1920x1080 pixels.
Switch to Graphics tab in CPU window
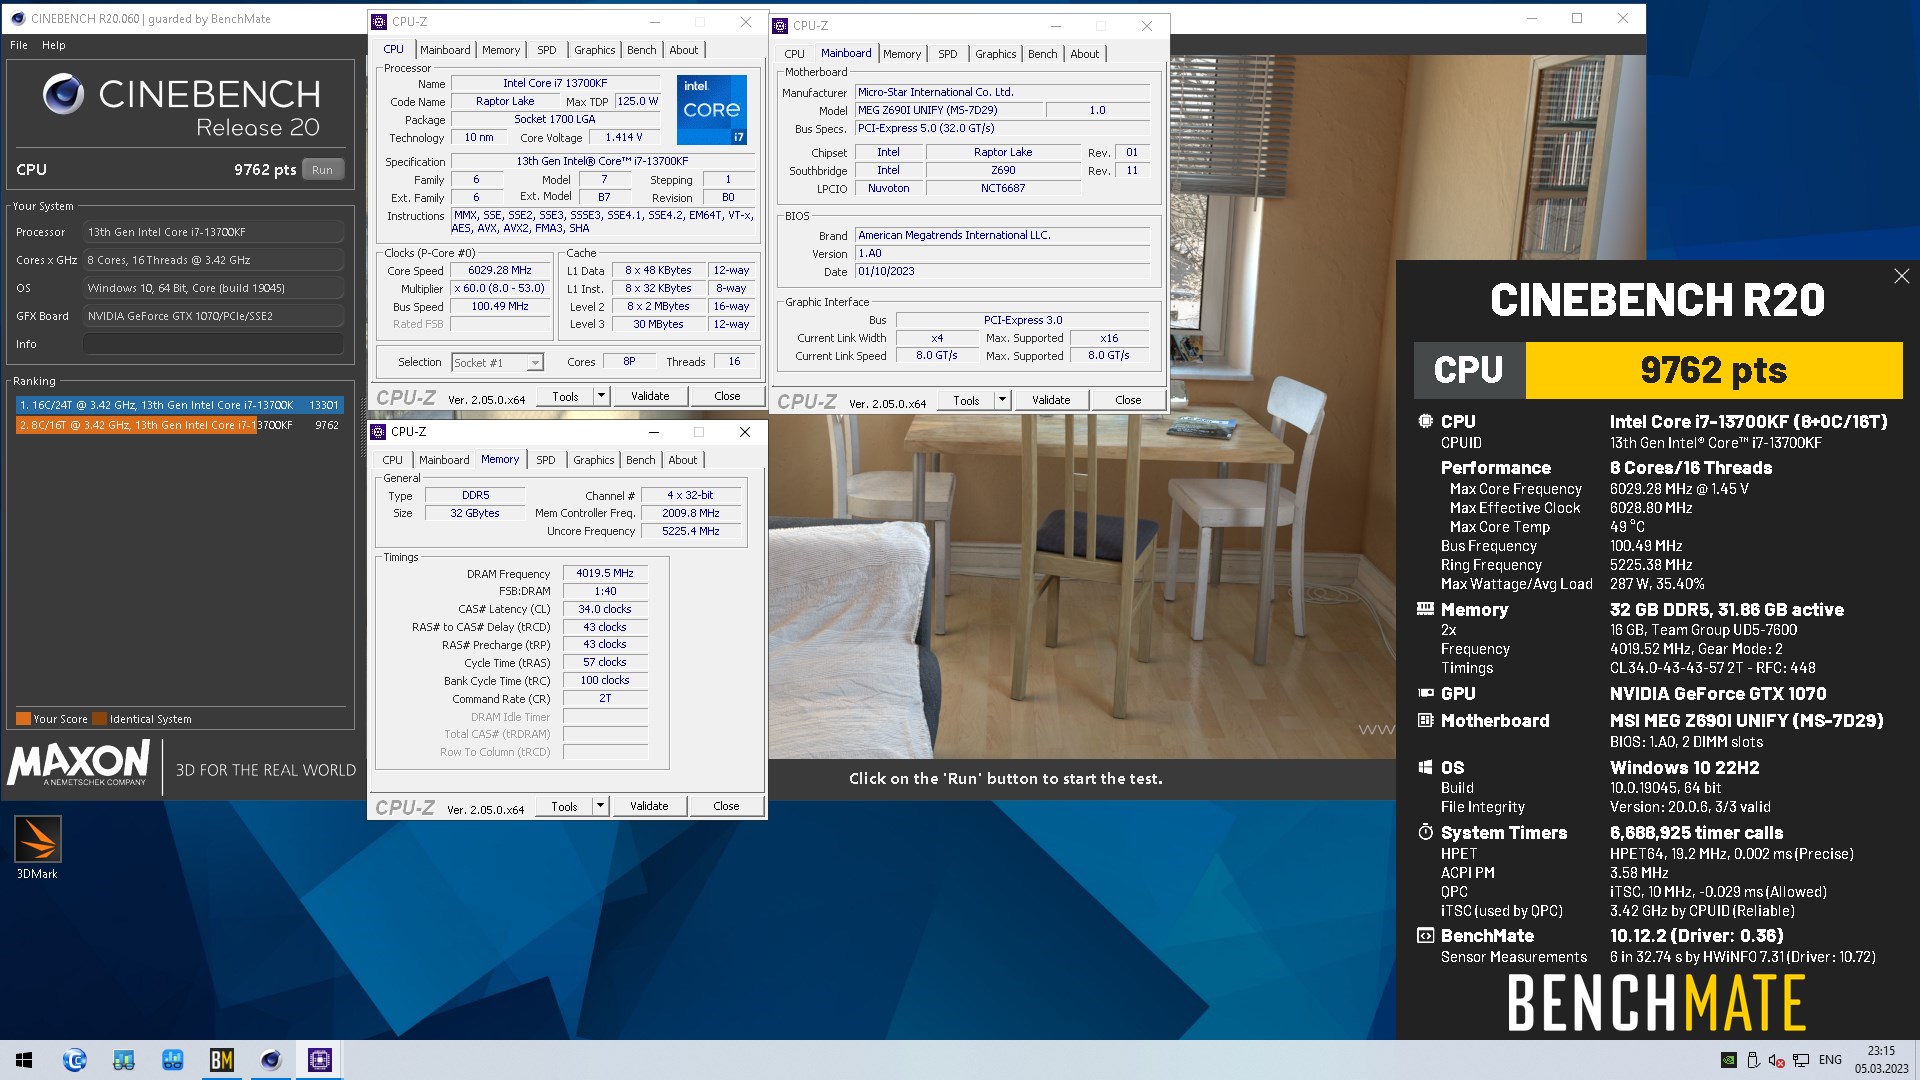click(595, 50)
